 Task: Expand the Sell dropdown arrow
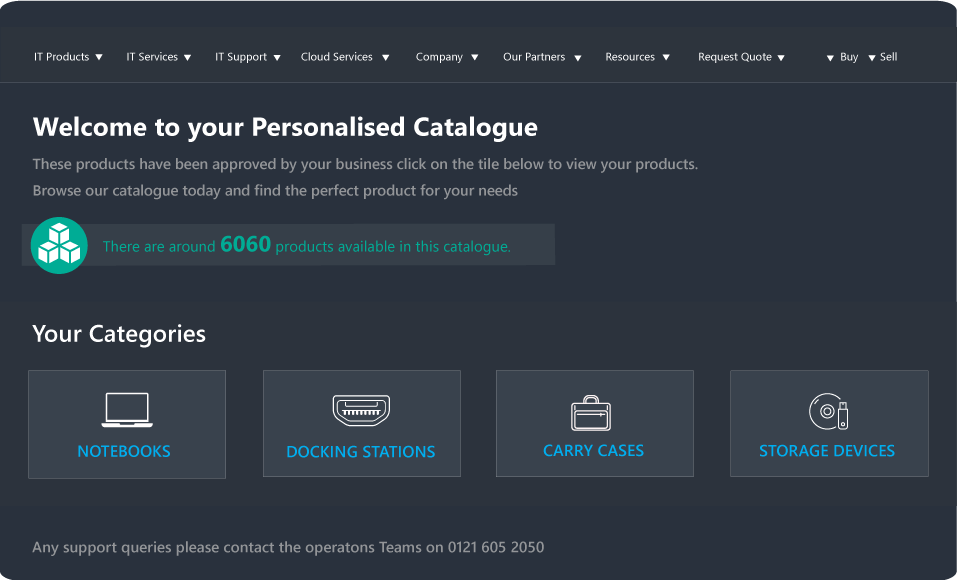(873, 57)
